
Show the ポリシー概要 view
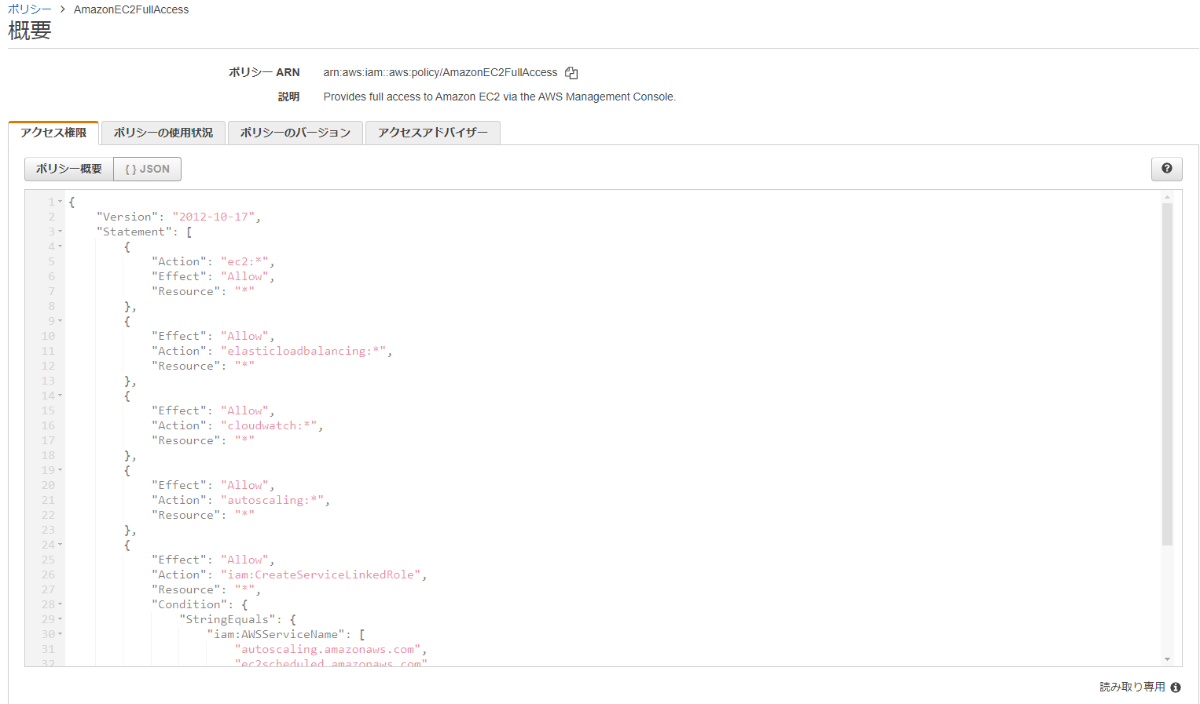point(69,169)
